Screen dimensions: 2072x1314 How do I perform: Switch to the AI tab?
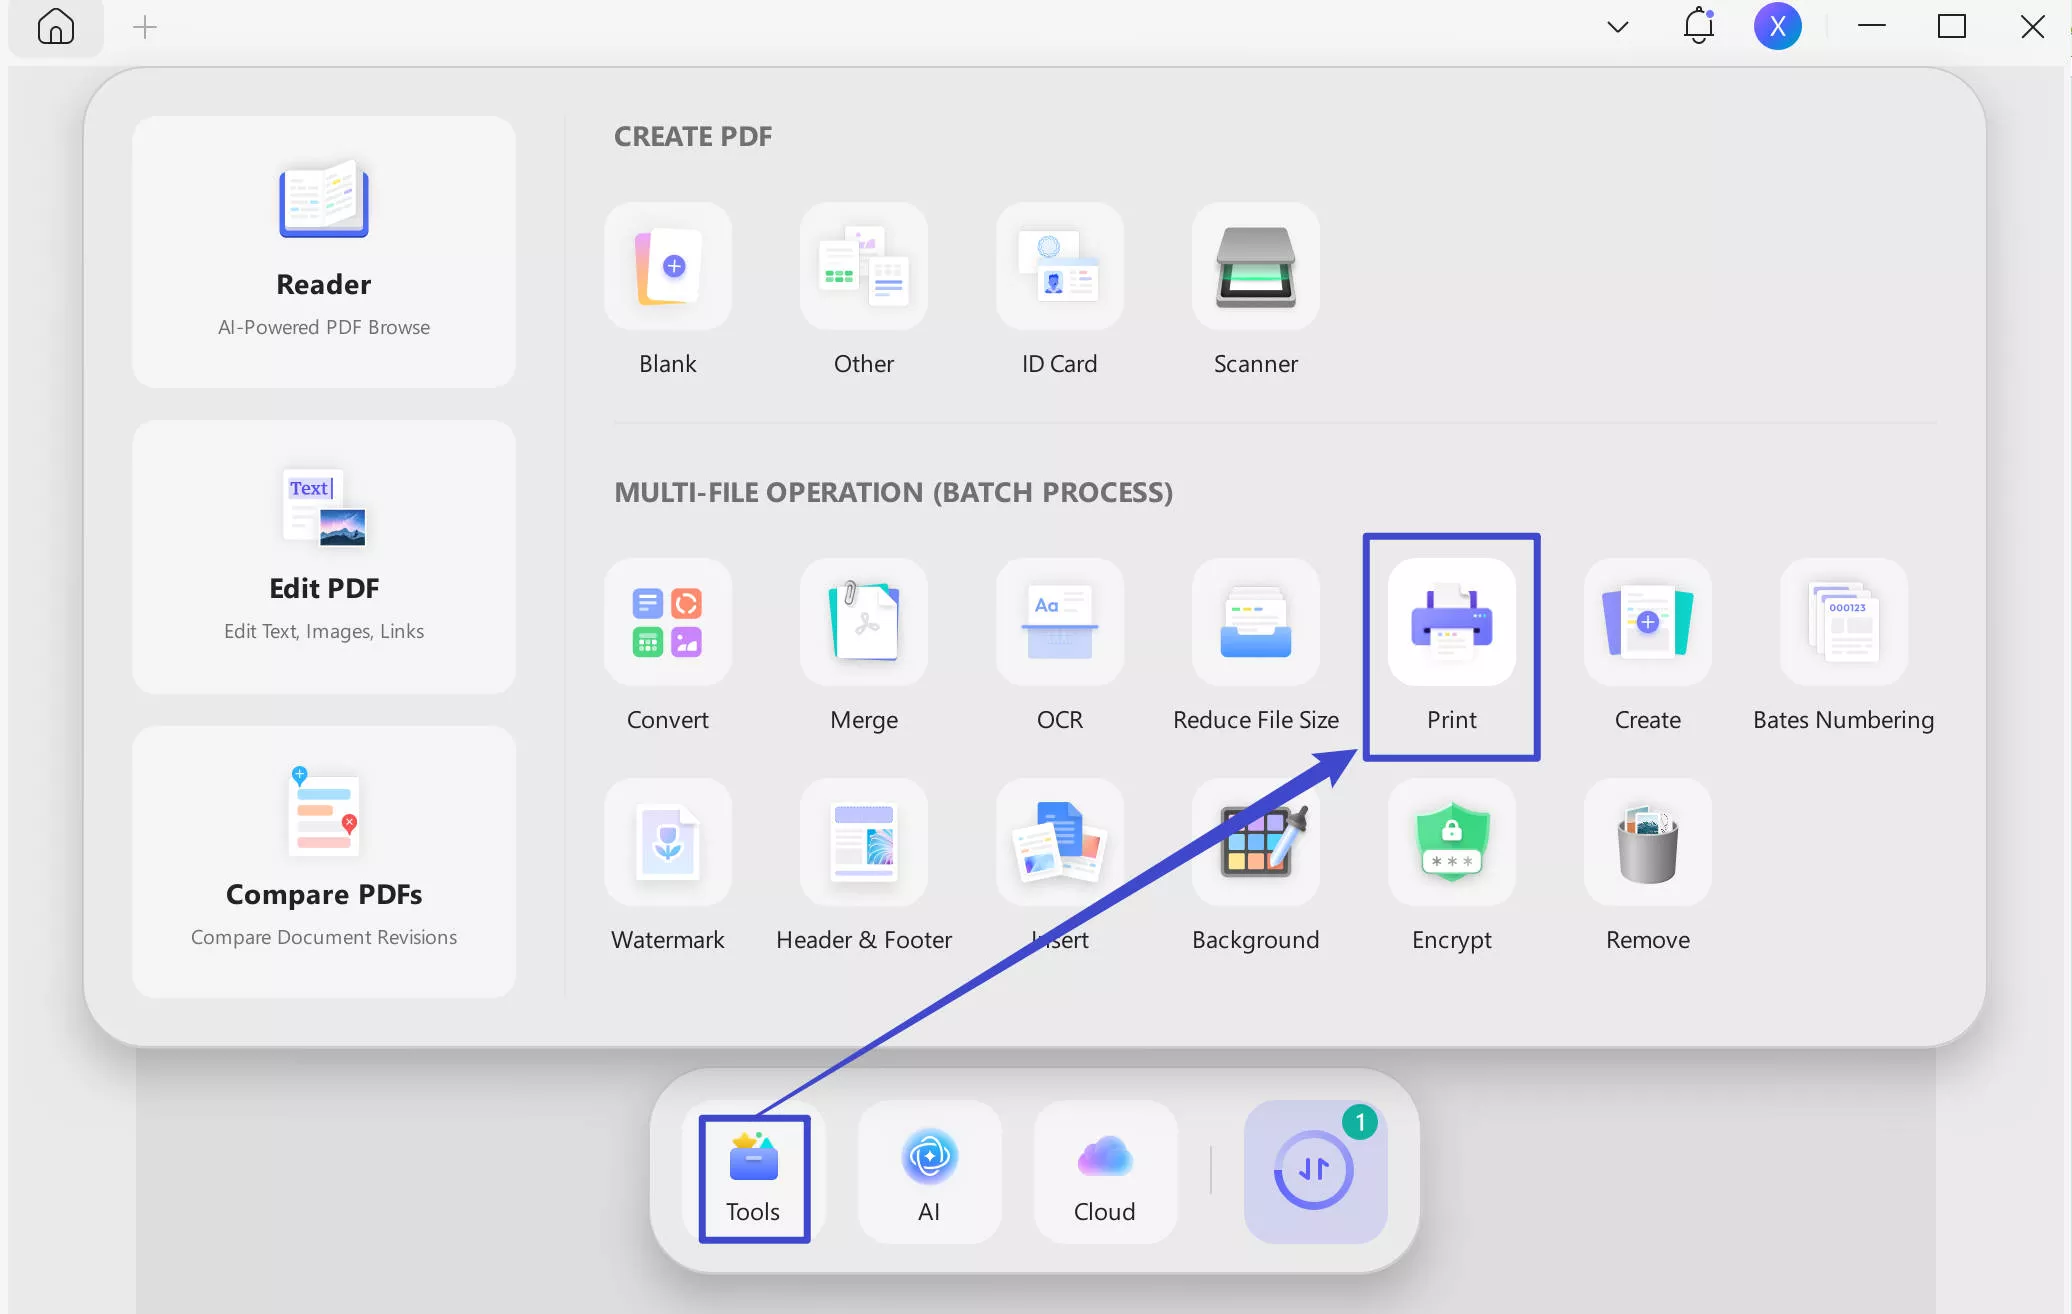tap(929, 1174)
